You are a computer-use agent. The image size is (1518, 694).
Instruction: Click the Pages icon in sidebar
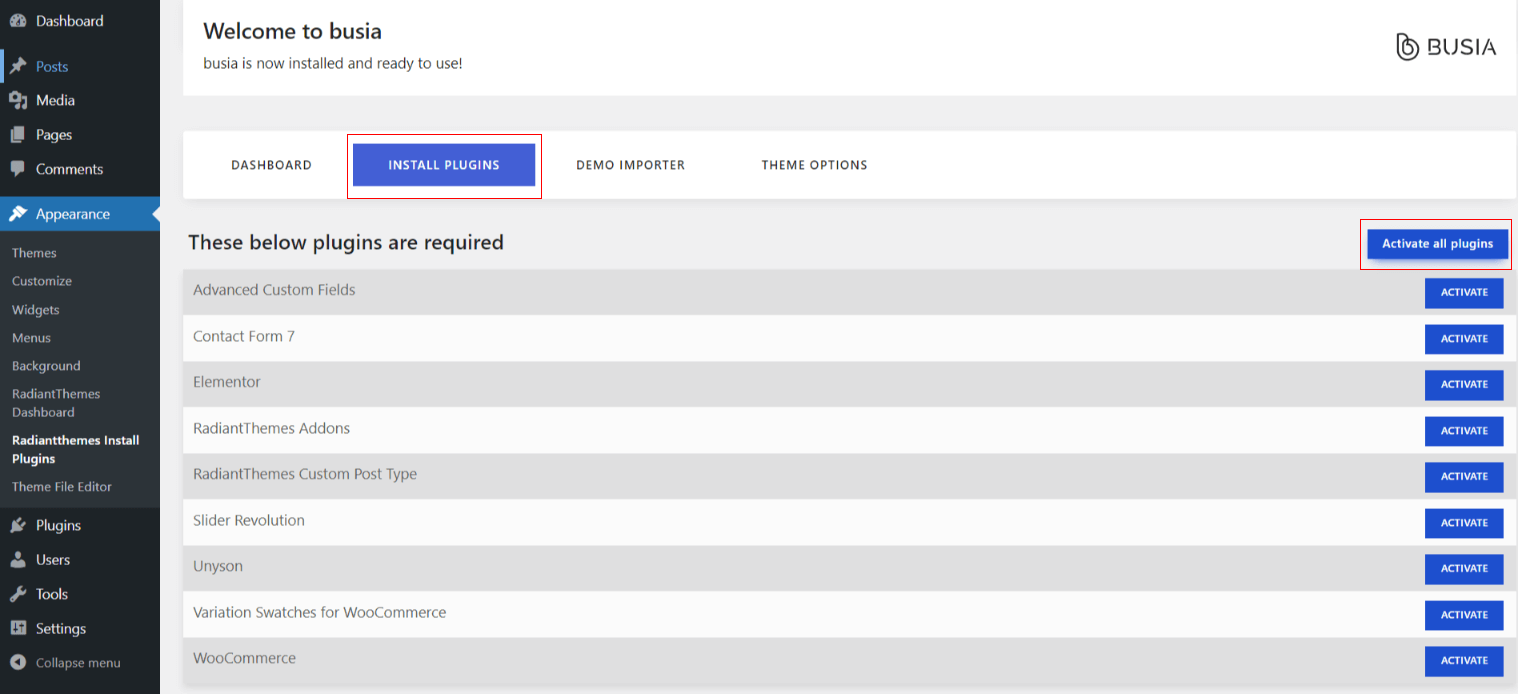click(x=18, y=135)
